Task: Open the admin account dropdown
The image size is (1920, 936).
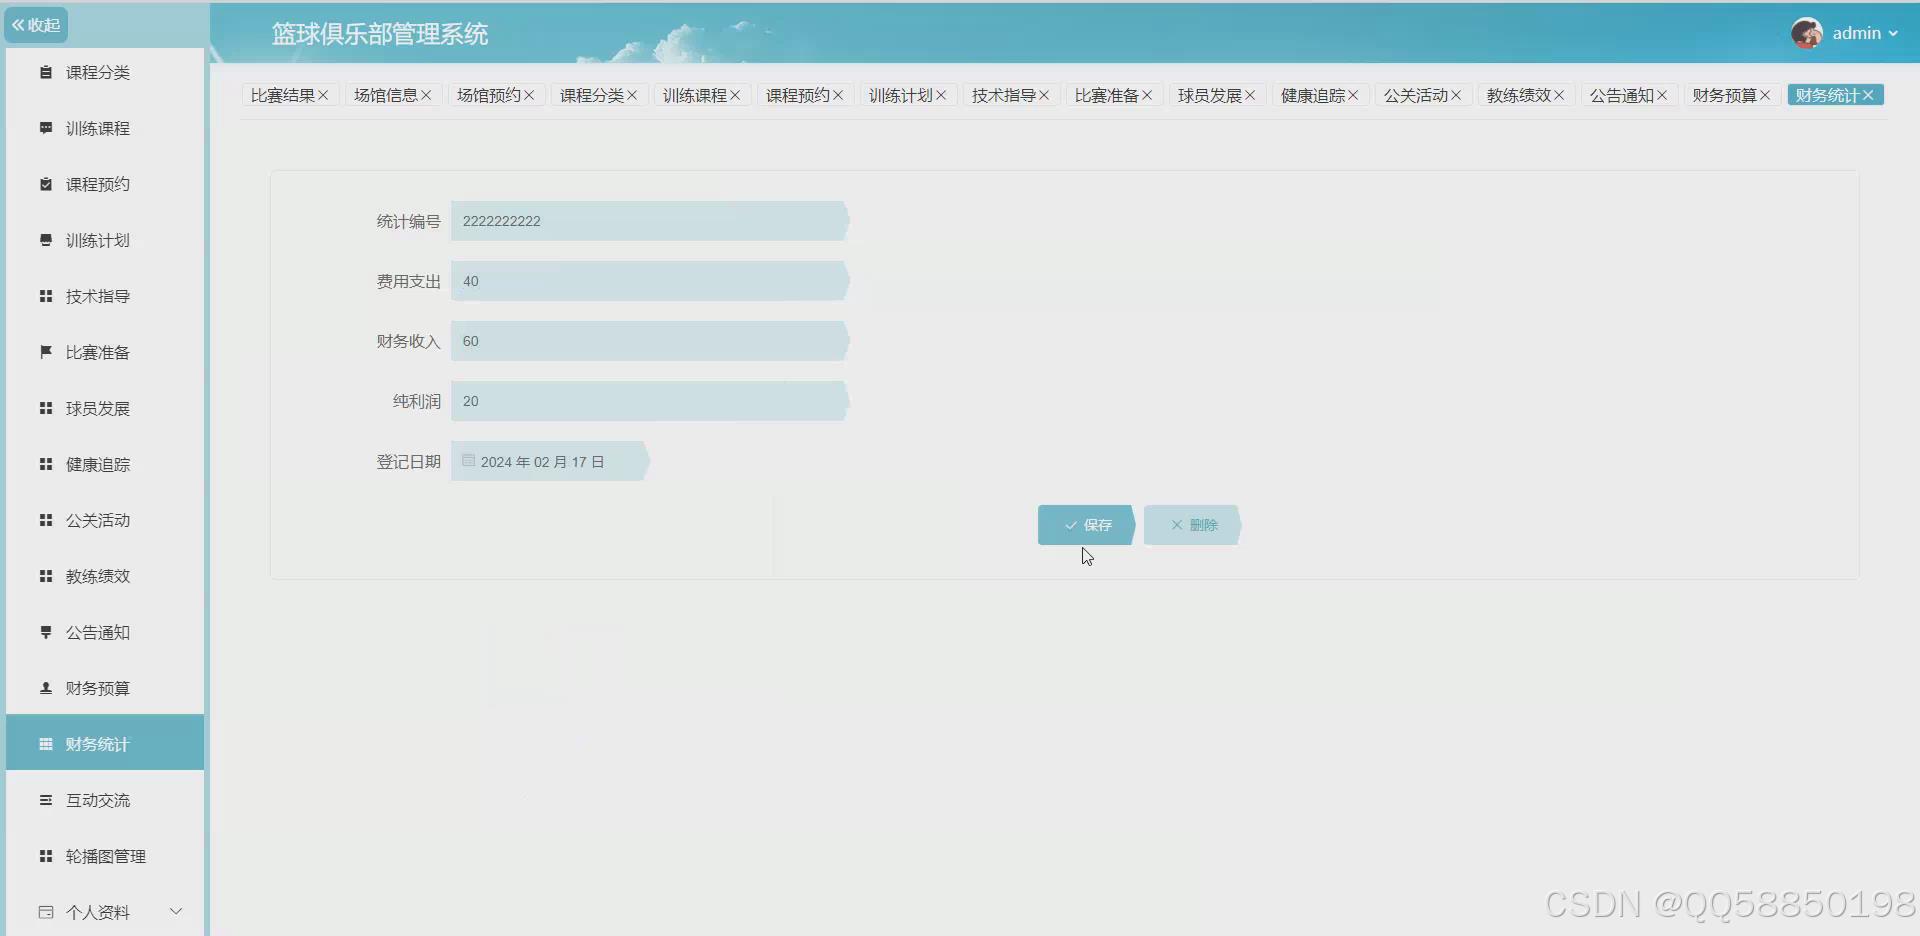Action: tap(1862, 32)
